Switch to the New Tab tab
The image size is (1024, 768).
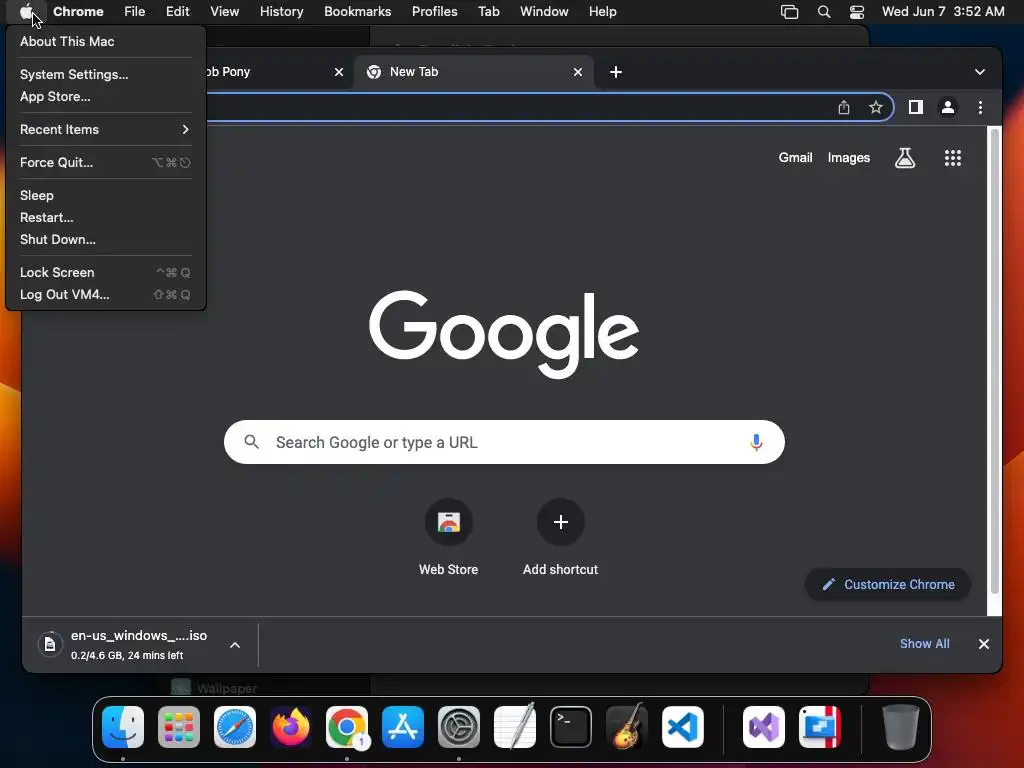click(473, 72)
